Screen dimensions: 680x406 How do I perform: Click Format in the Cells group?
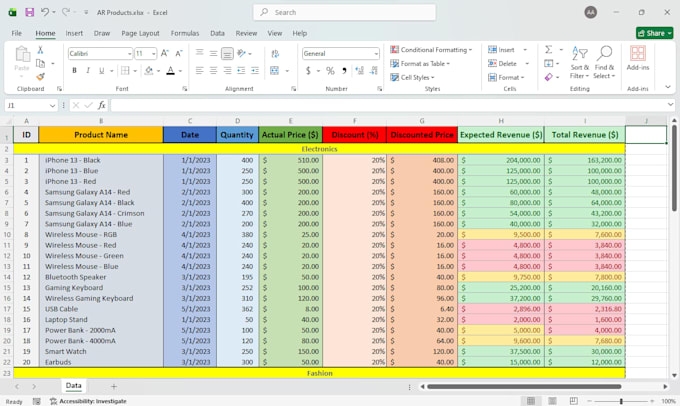(506, 77)
